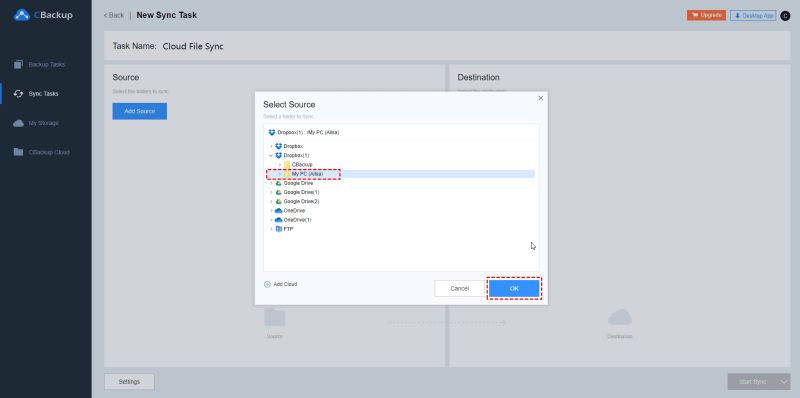The height and width of the screenshot is (398, 800).
Task: Click the Backup Tasks sidebar icon
Action: coord(18,64)
